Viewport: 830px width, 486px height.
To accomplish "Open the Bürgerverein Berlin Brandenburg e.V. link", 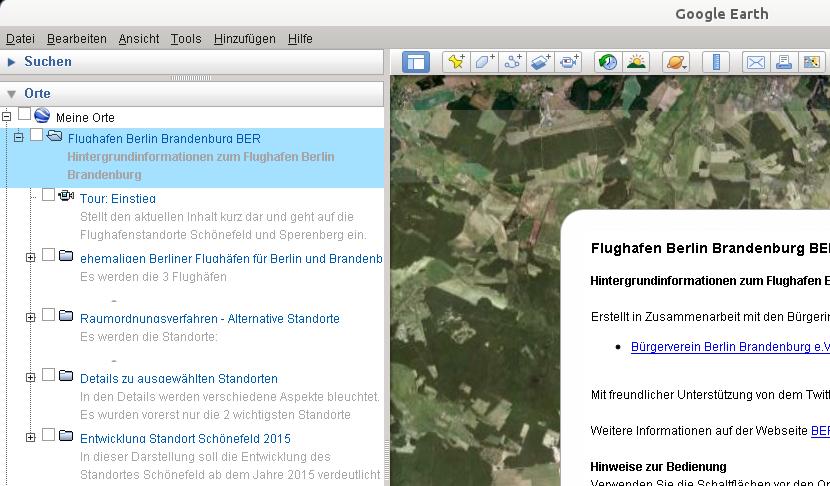I will click(x=730, y=347).
